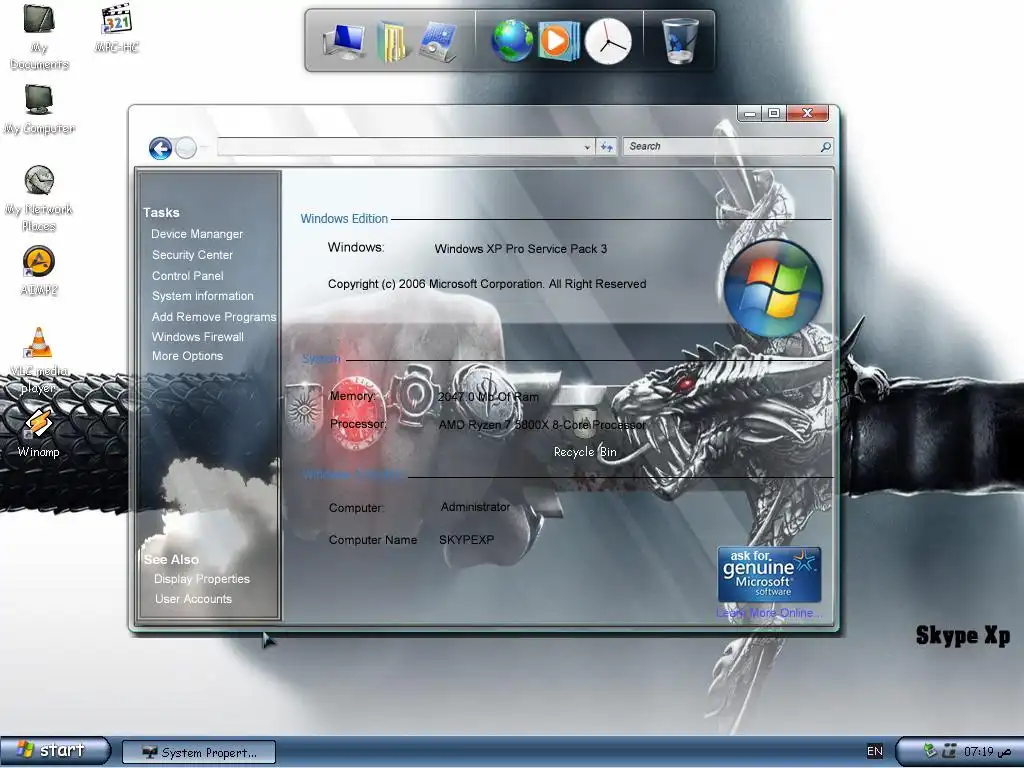Close the System Properties window

807,113
